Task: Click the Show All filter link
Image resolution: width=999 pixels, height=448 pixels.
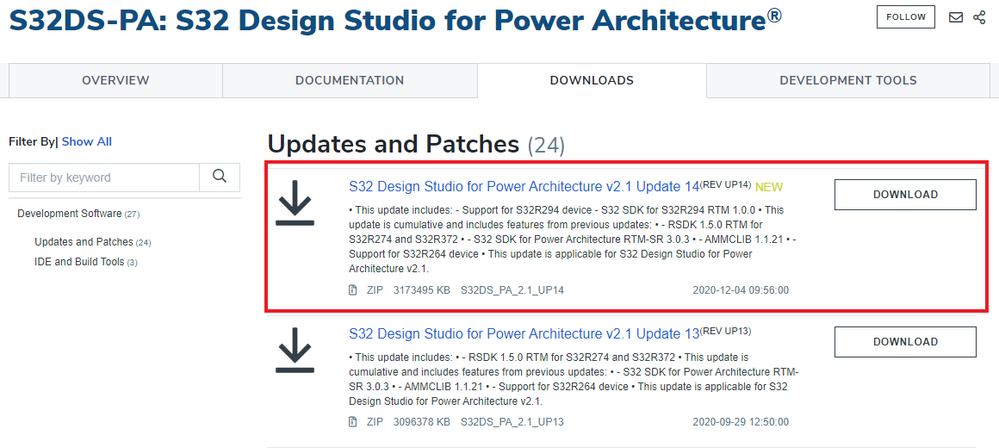Action: point(87,141)
